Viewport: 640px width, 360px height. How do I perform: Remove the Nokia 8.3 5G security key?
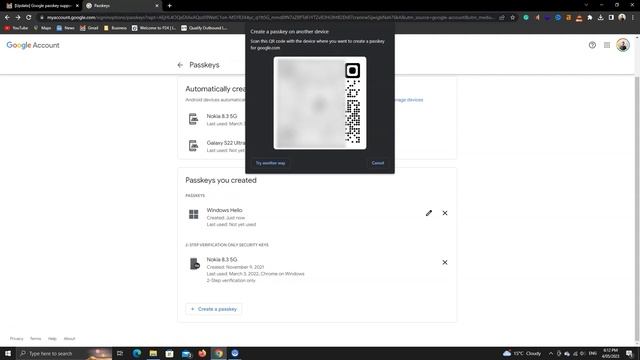pyautogui.click(x=445, y=262)
